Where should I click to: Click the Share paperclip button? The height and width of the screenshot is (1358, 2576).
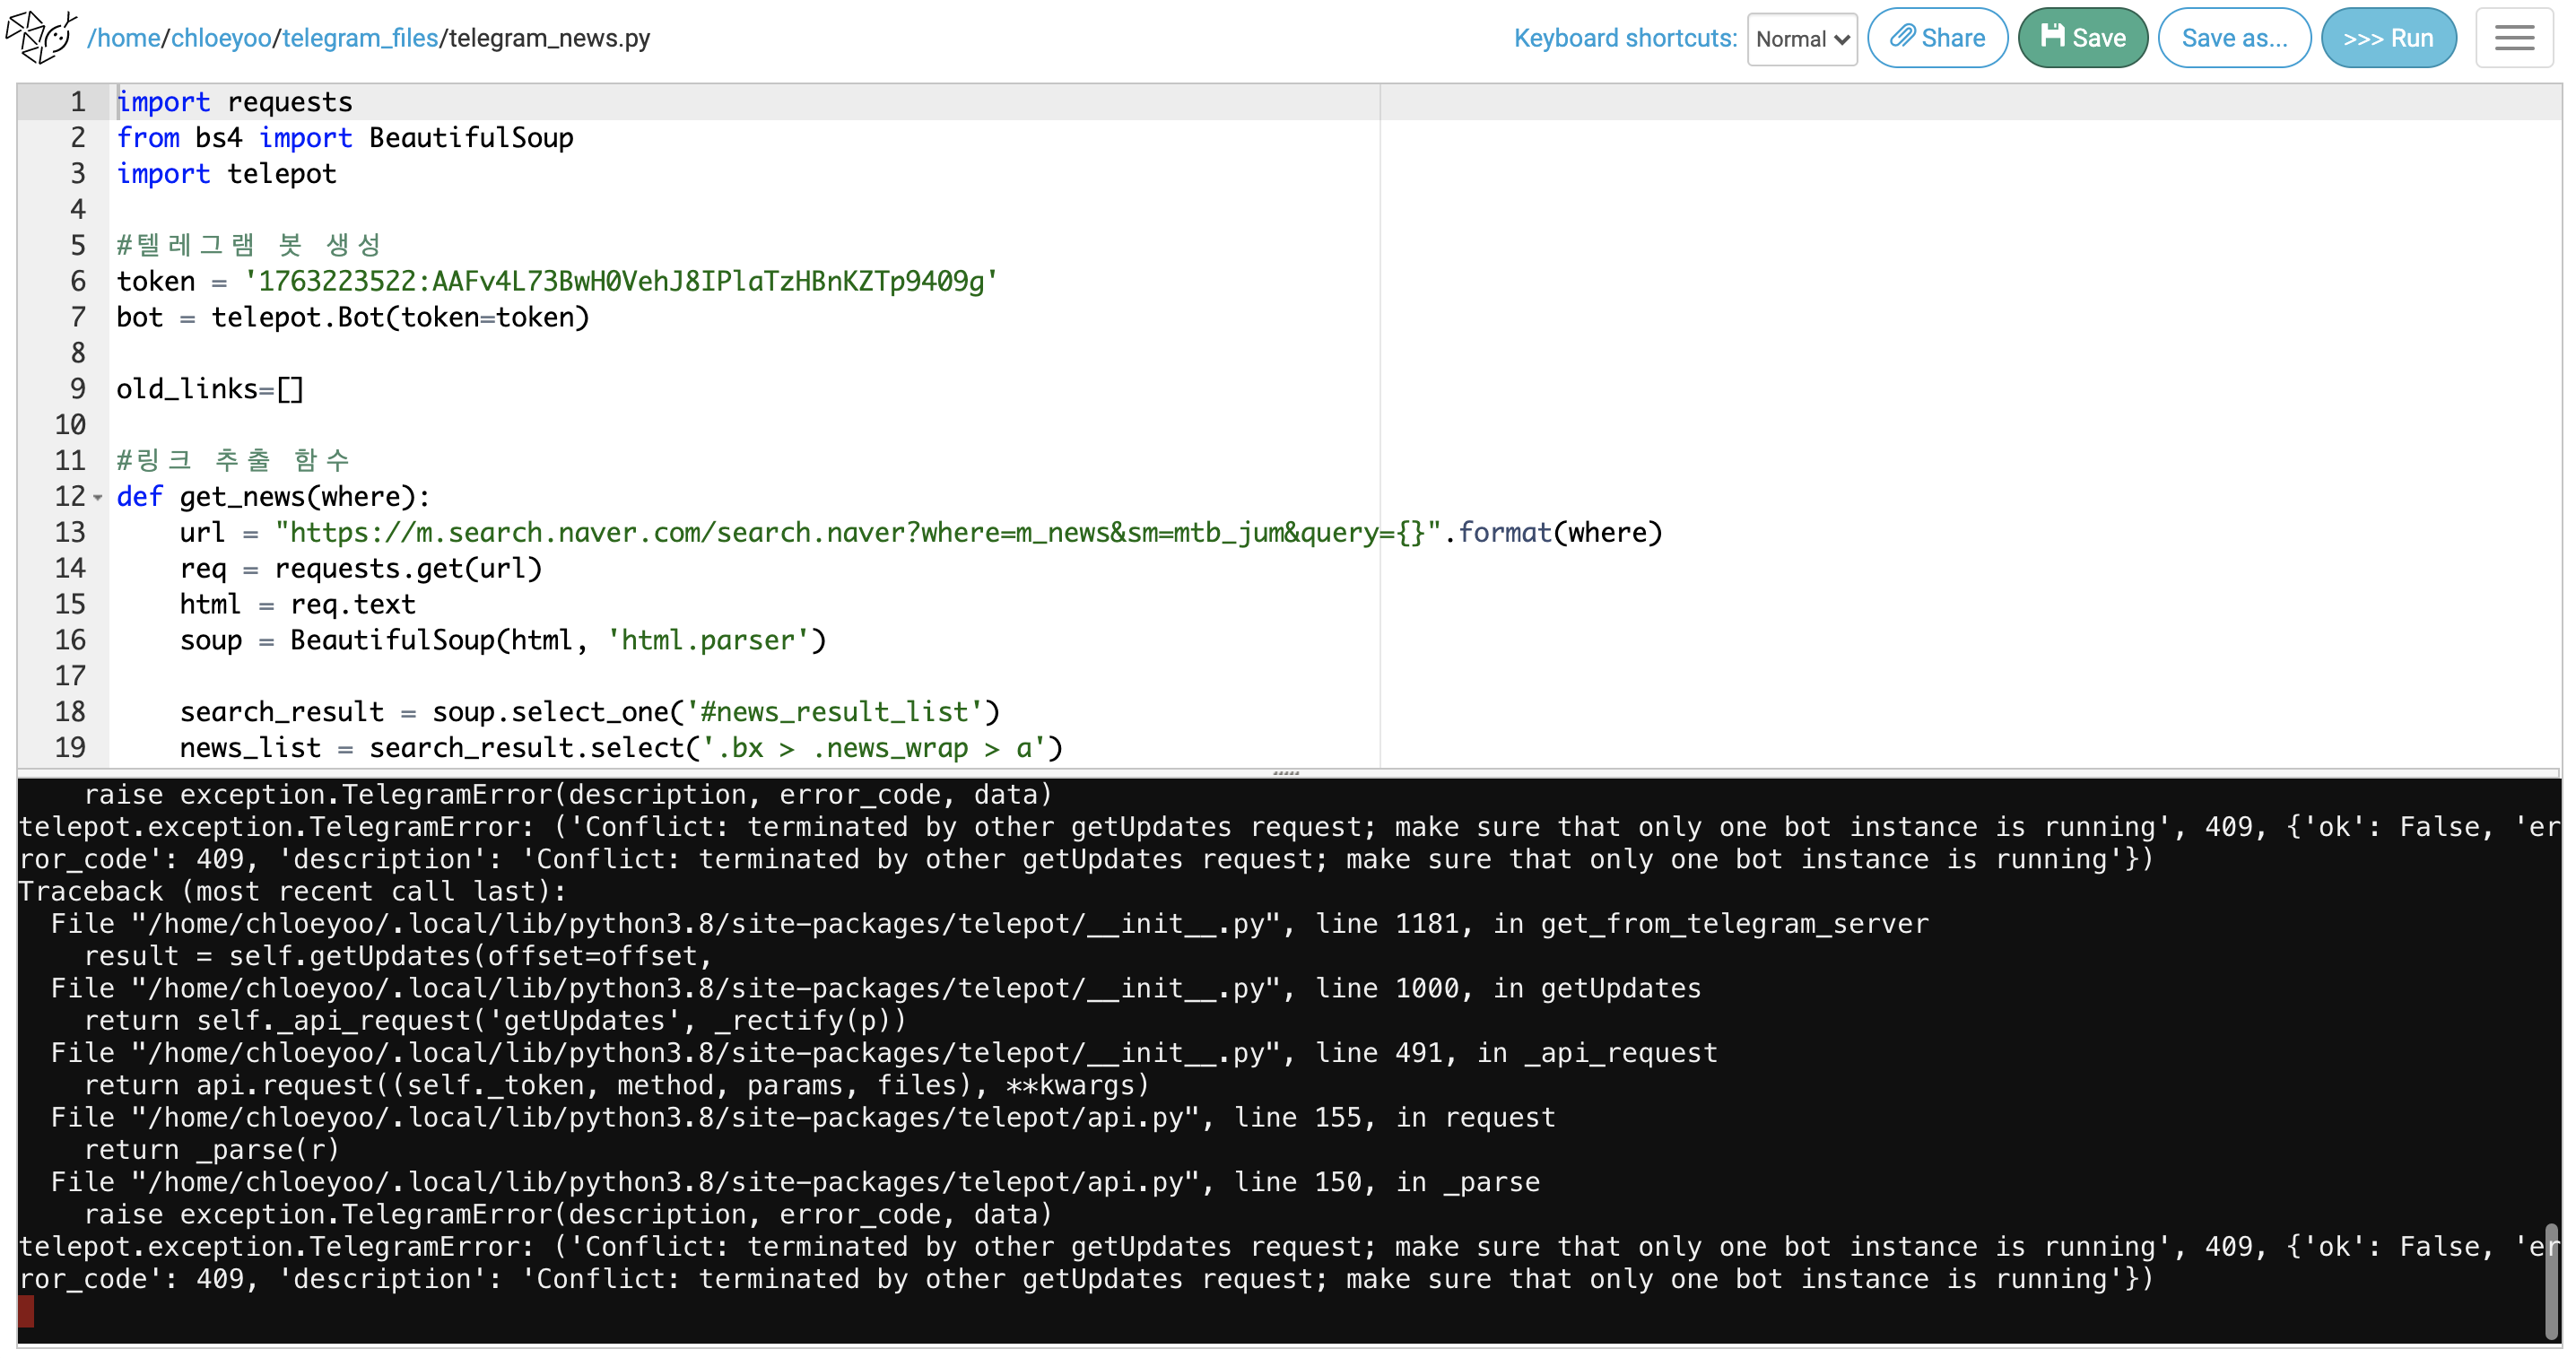(1936, 38)
